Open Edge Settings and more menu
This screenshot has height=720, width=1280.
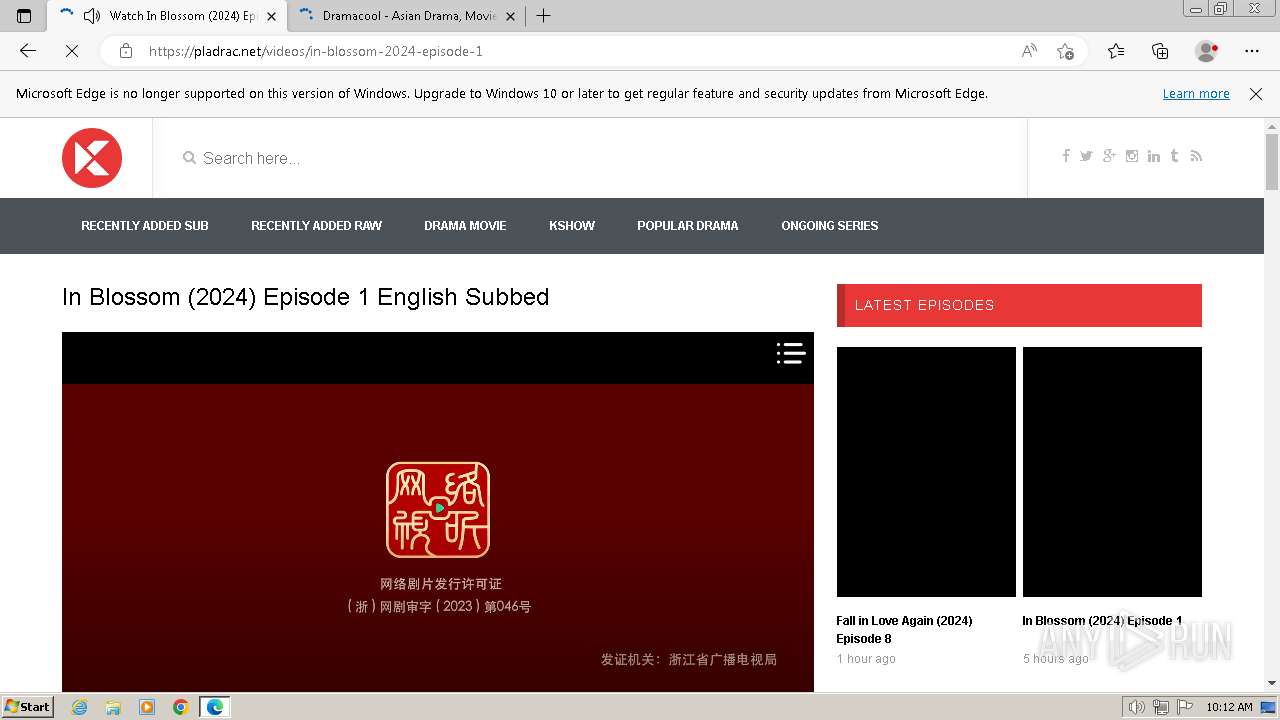coord(1252,51)
